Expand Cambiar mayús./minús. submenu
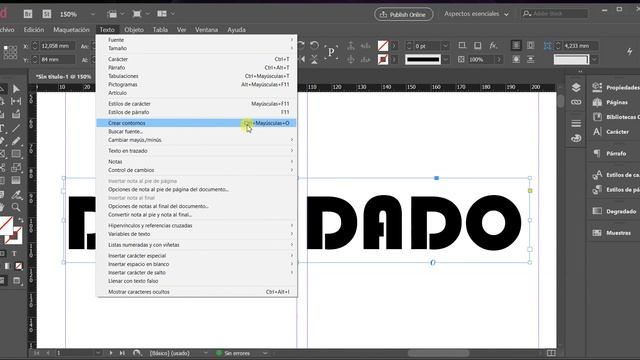Viewport: 640px width, 360px height. click(196, 140)
